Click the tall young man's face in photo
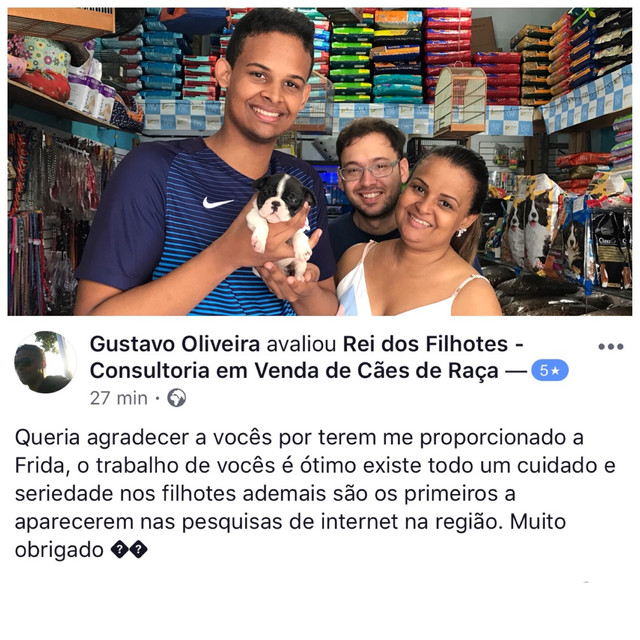 (x=265, y=86)
